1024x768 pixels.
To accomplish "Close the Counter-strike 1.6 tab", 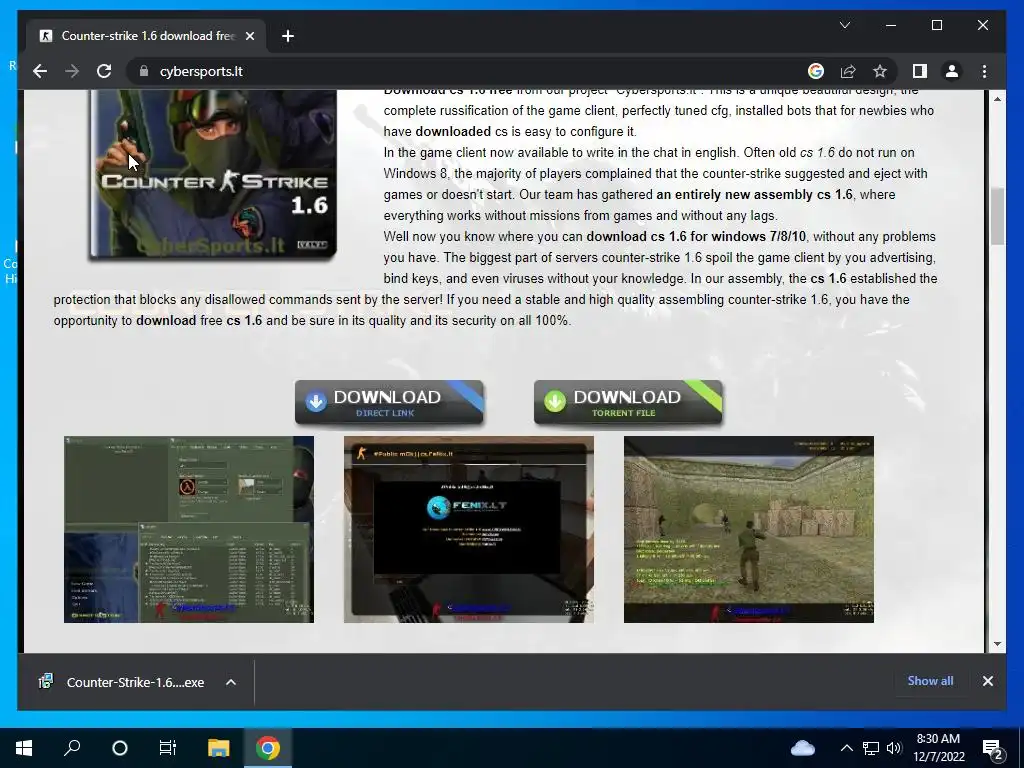I will point(249,36).
